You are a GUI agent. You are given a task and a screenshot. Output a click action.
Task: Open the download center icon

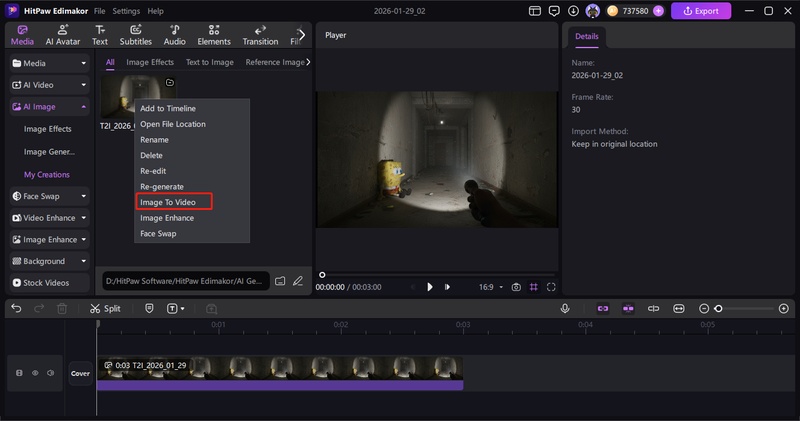pyautogui.click(x=573, y=11)
